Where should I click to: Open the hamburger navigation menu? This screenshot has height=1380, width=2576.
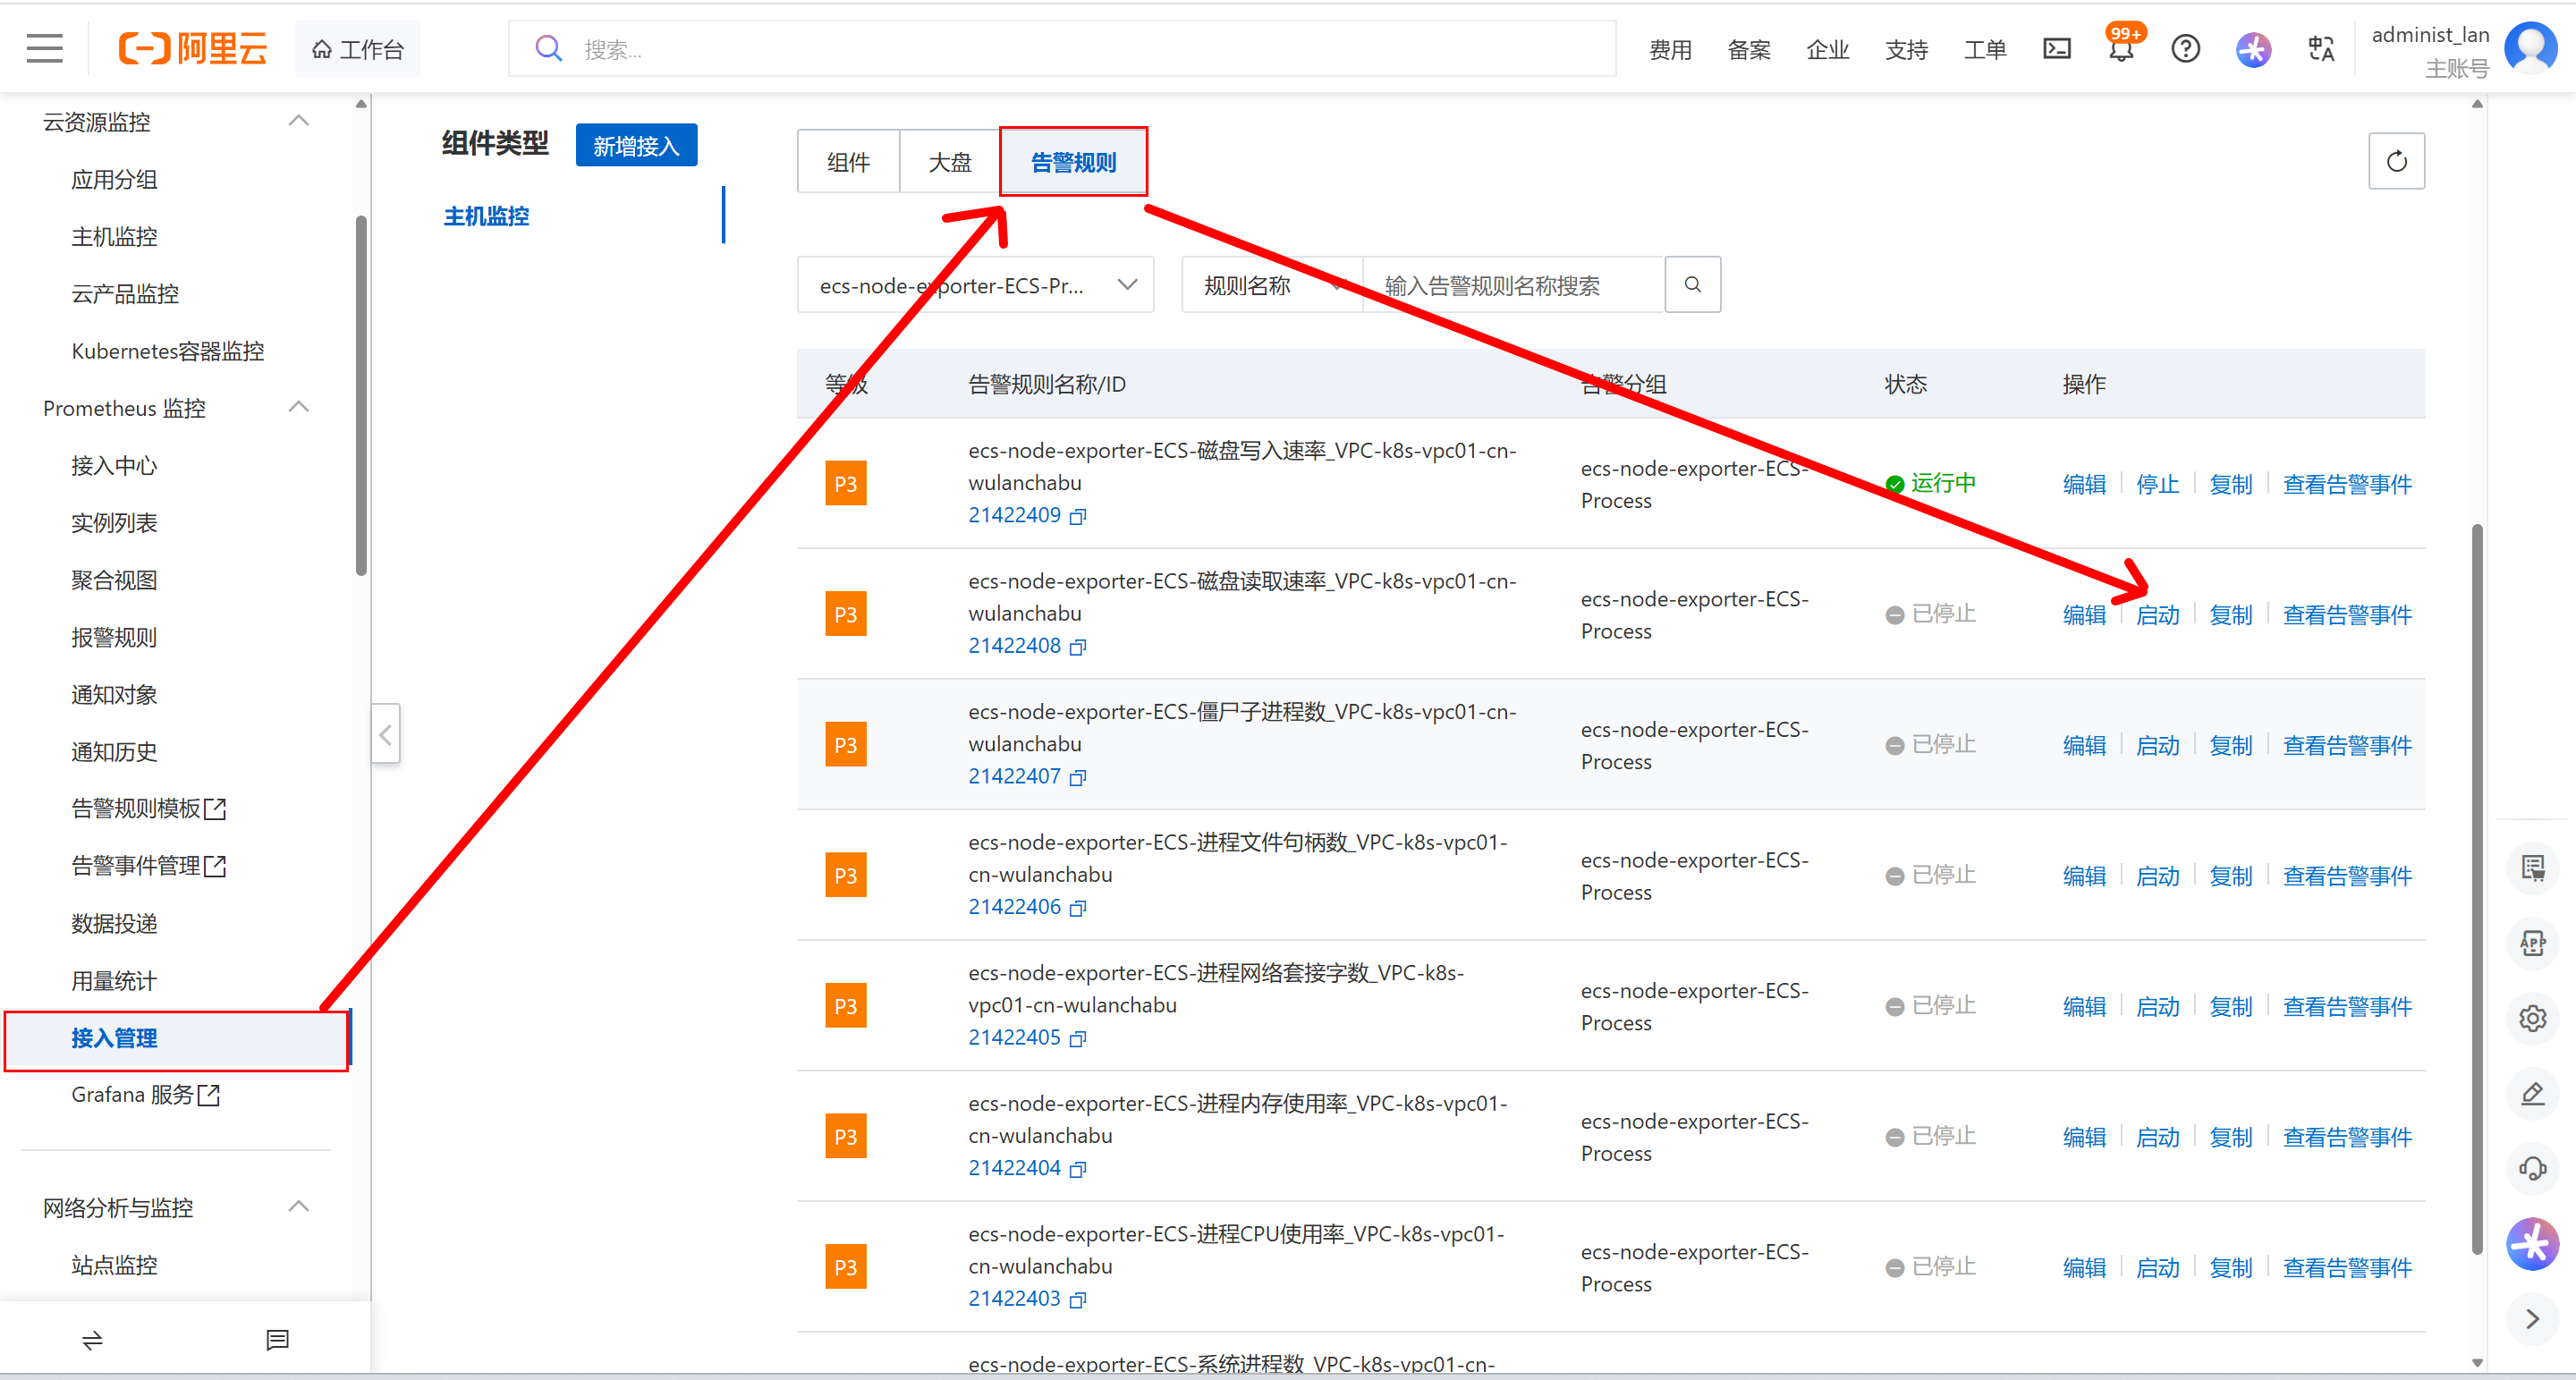point(44,48)
